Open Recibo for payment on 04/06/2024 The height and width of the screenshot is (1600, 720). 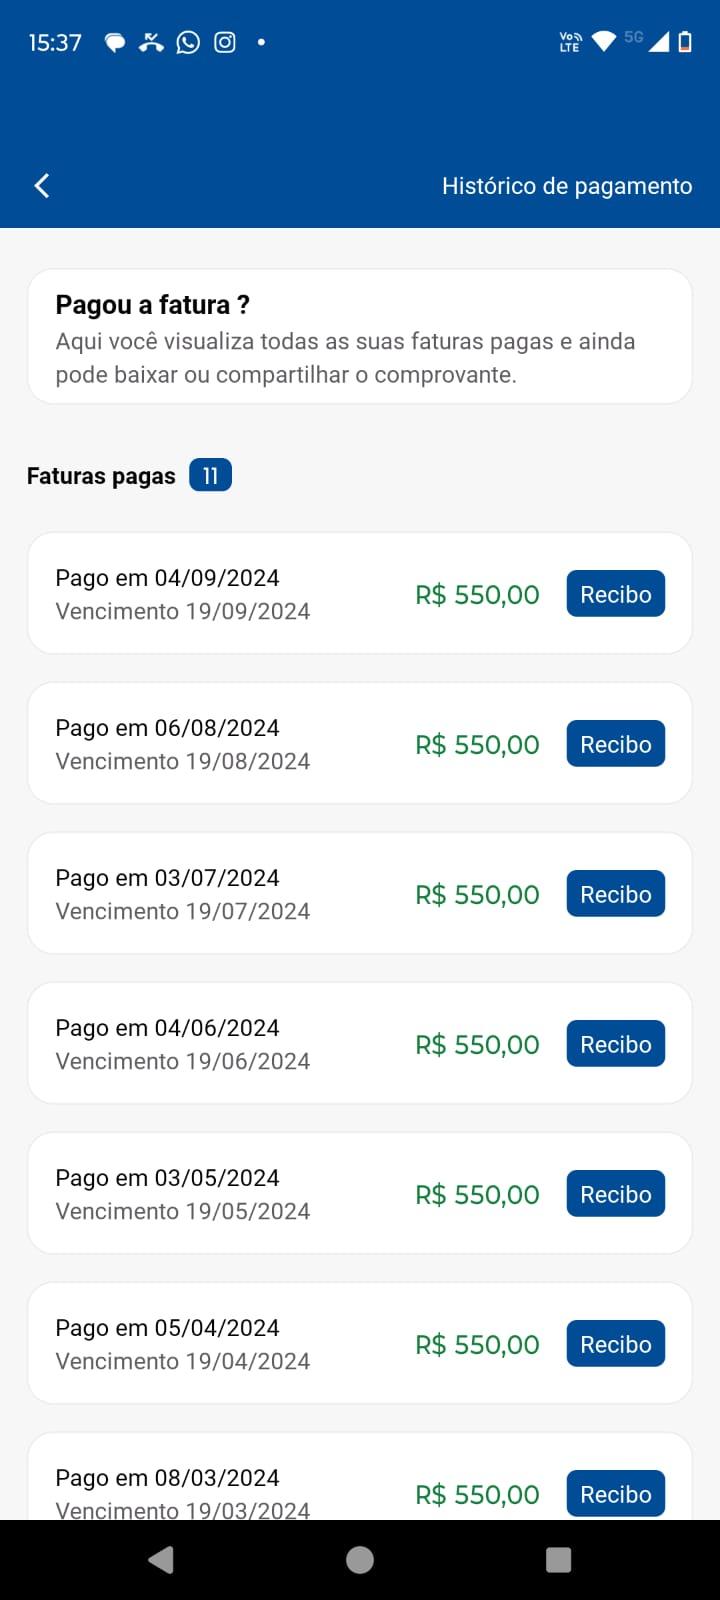click(x=616, y=1044)
